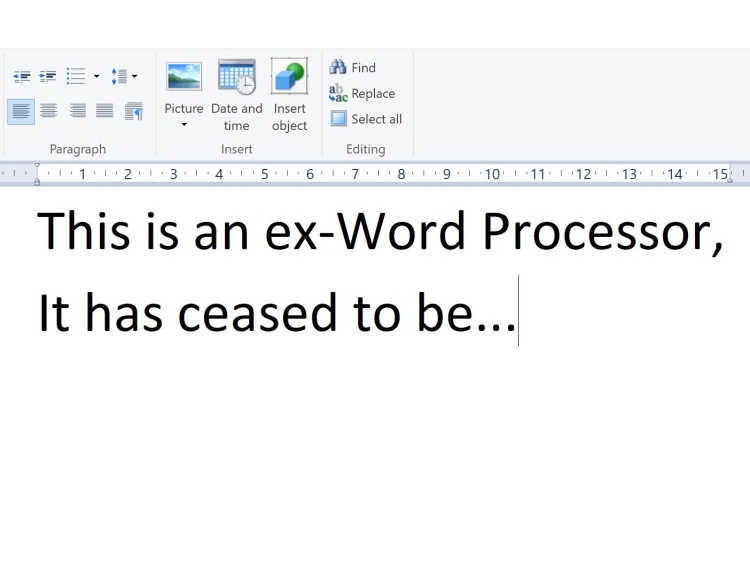Insert Date and time

(x=237, y=77)
